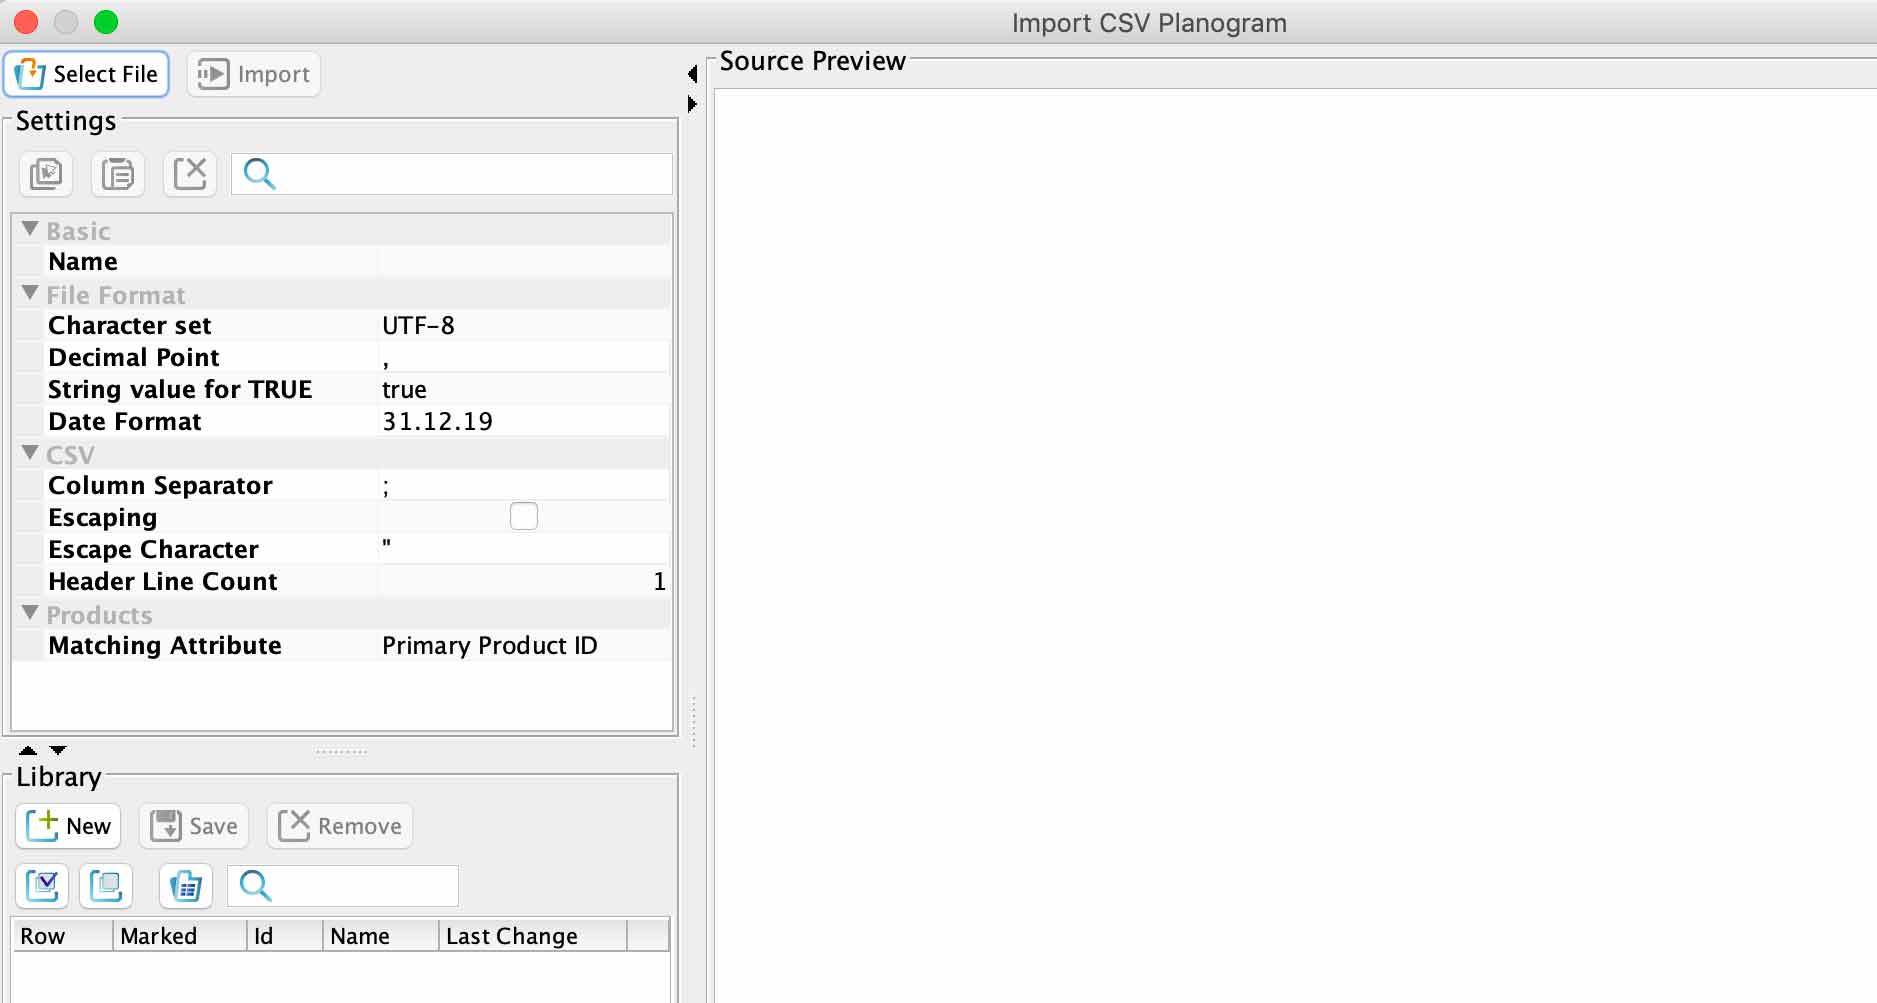Click the Settings search field
Viewport: 1877px width, 1003px height.
pyautogui.click(x=470, y=174)
